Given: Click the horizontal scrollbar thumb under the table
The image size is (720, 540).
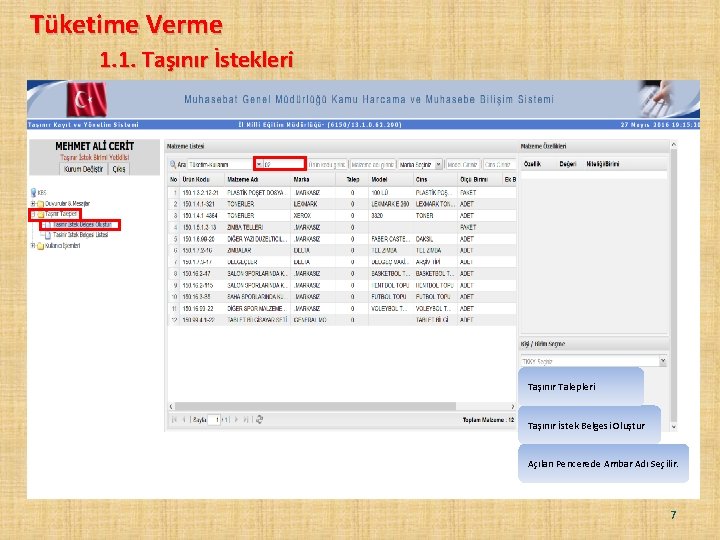Looking at the screenshot, I should tap(315, 406).
